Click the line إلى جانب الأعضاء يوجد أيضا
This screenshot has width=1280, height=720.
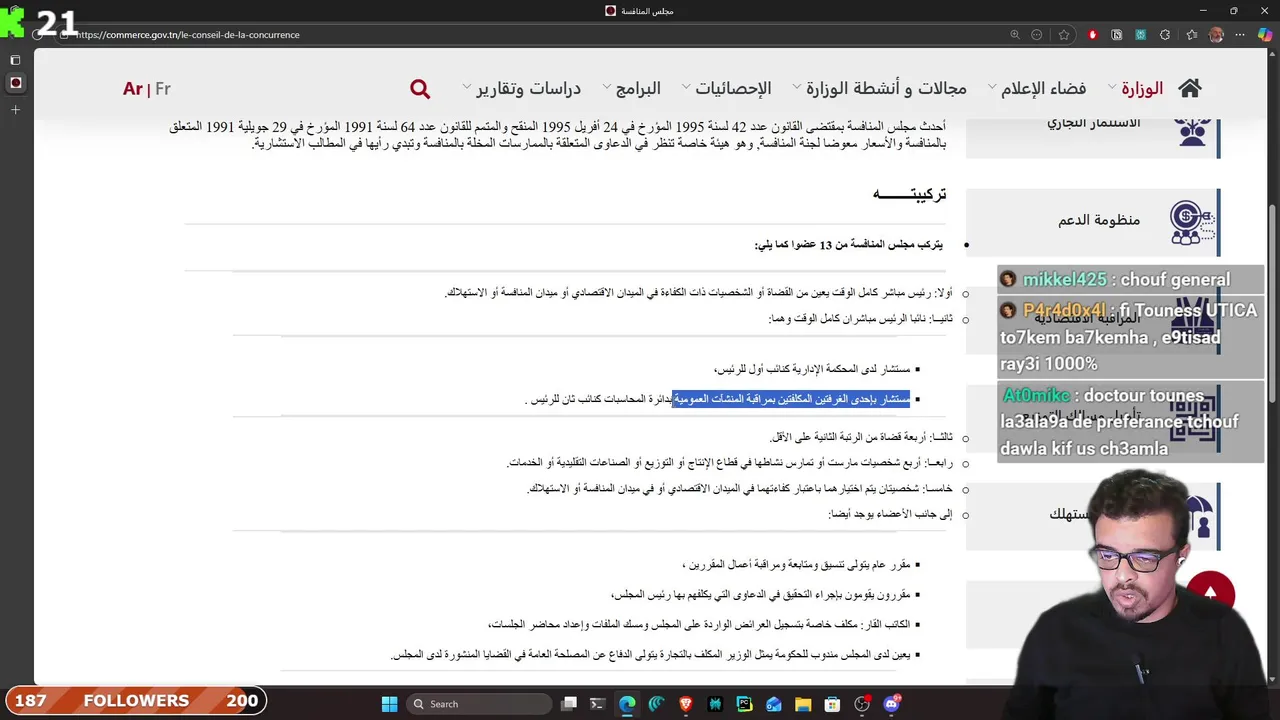[x=890, y=514]
